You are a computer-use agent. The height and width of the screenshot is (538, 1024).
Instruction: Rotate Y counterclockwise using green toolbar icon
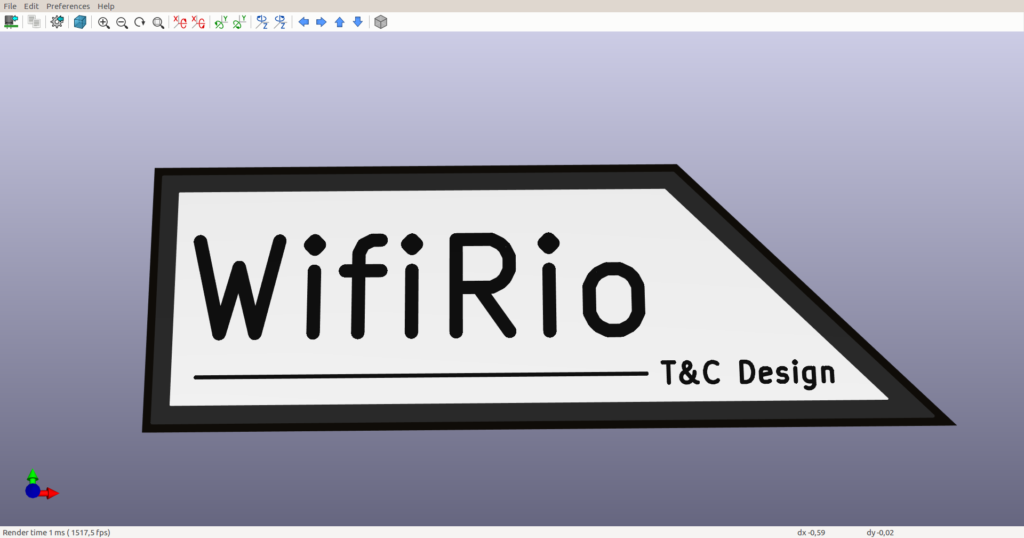click(239, 22)
